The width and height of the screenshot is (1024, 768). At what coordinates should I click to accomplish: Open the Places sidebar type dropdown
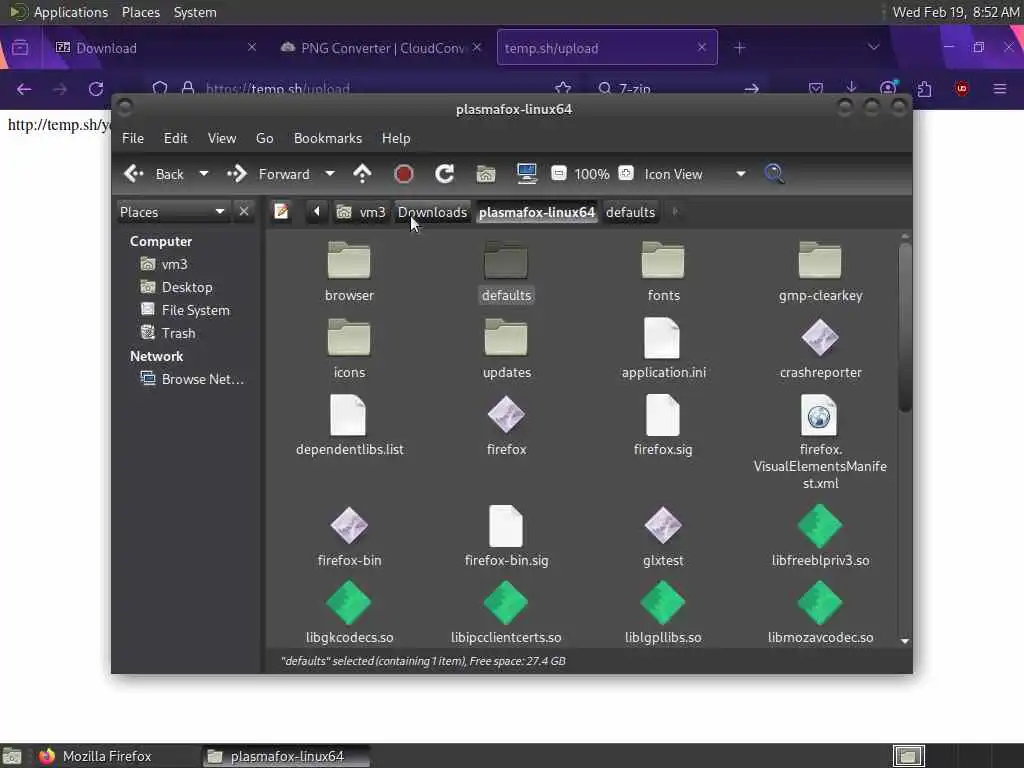172,212
